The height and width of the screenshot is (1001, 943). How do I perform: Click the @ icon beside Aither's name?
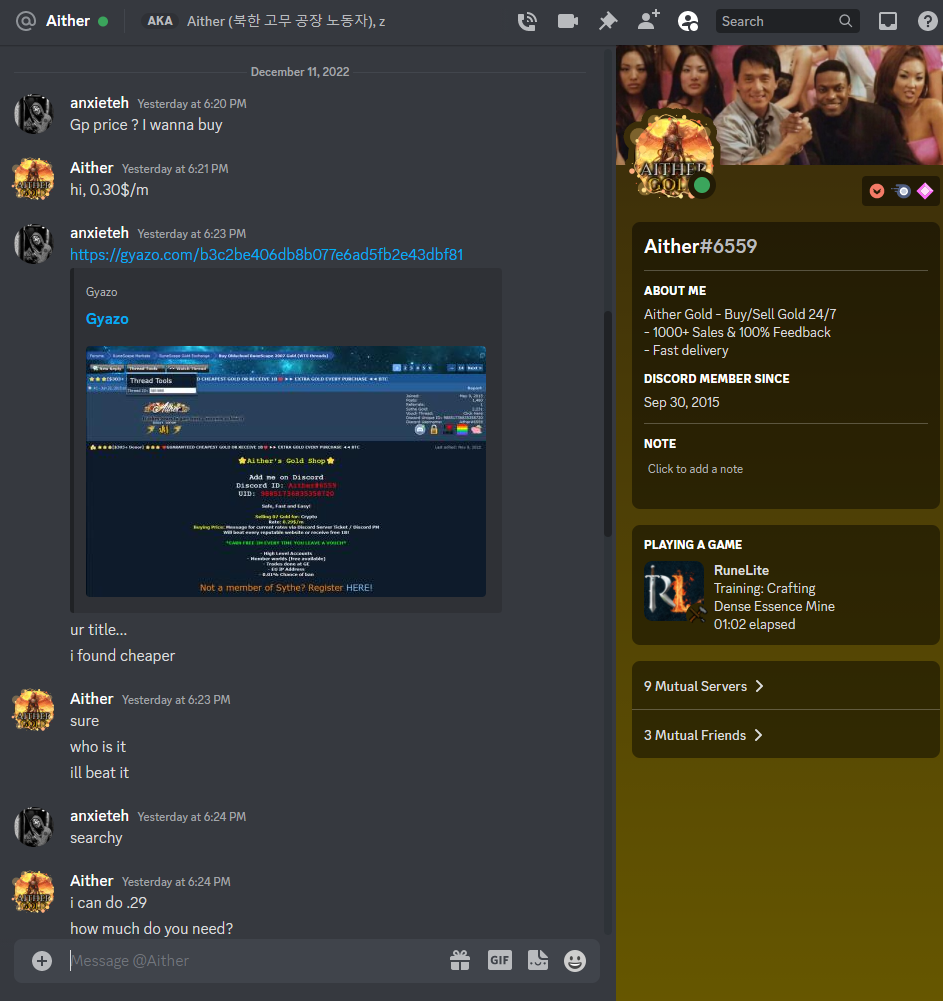26,22
